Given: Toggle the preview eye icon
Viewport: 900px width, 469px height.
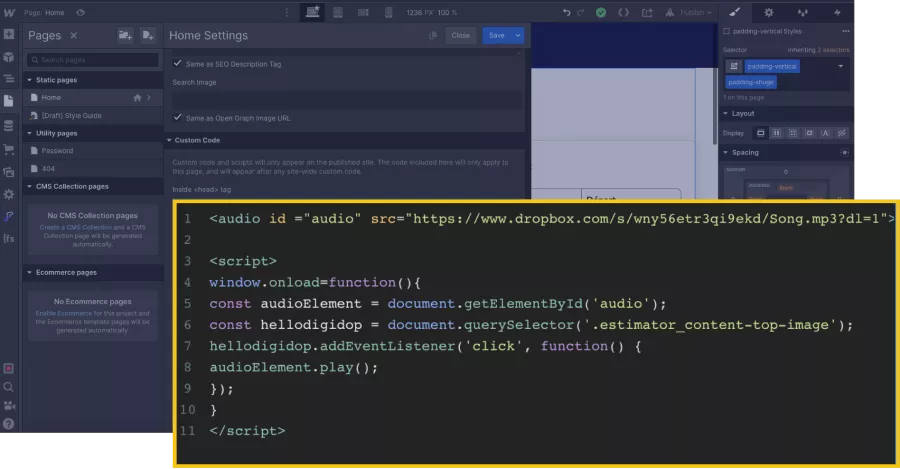Looking at the screenshot, I should 80,12.
